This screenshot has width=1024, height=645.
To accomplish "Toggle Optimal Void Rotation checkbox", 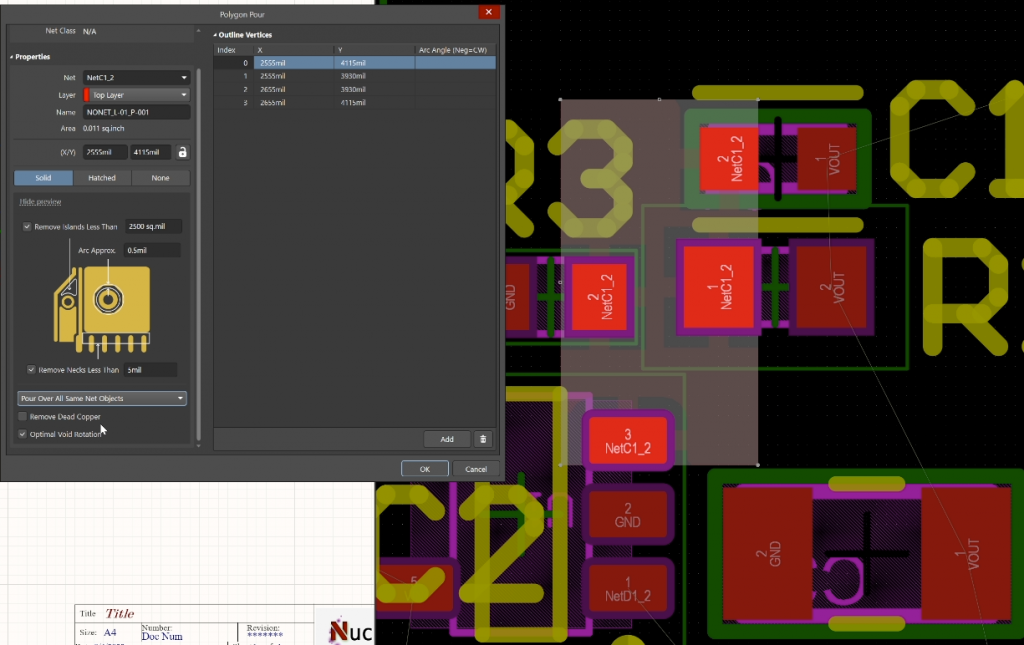I will click(x=23, y=434).
